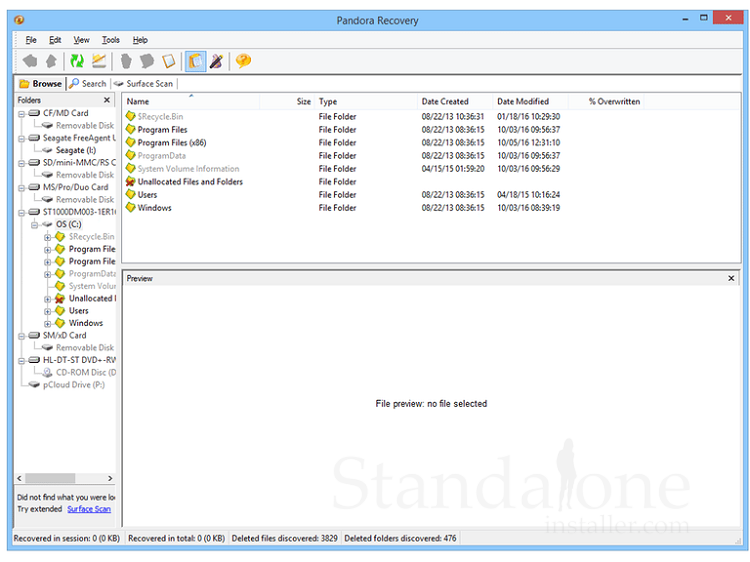Image resolution: width=750 pixels, height=562 pixels.
Task: Switch to the Search tab
Action: pyautogui.click(x=88, y=84)
